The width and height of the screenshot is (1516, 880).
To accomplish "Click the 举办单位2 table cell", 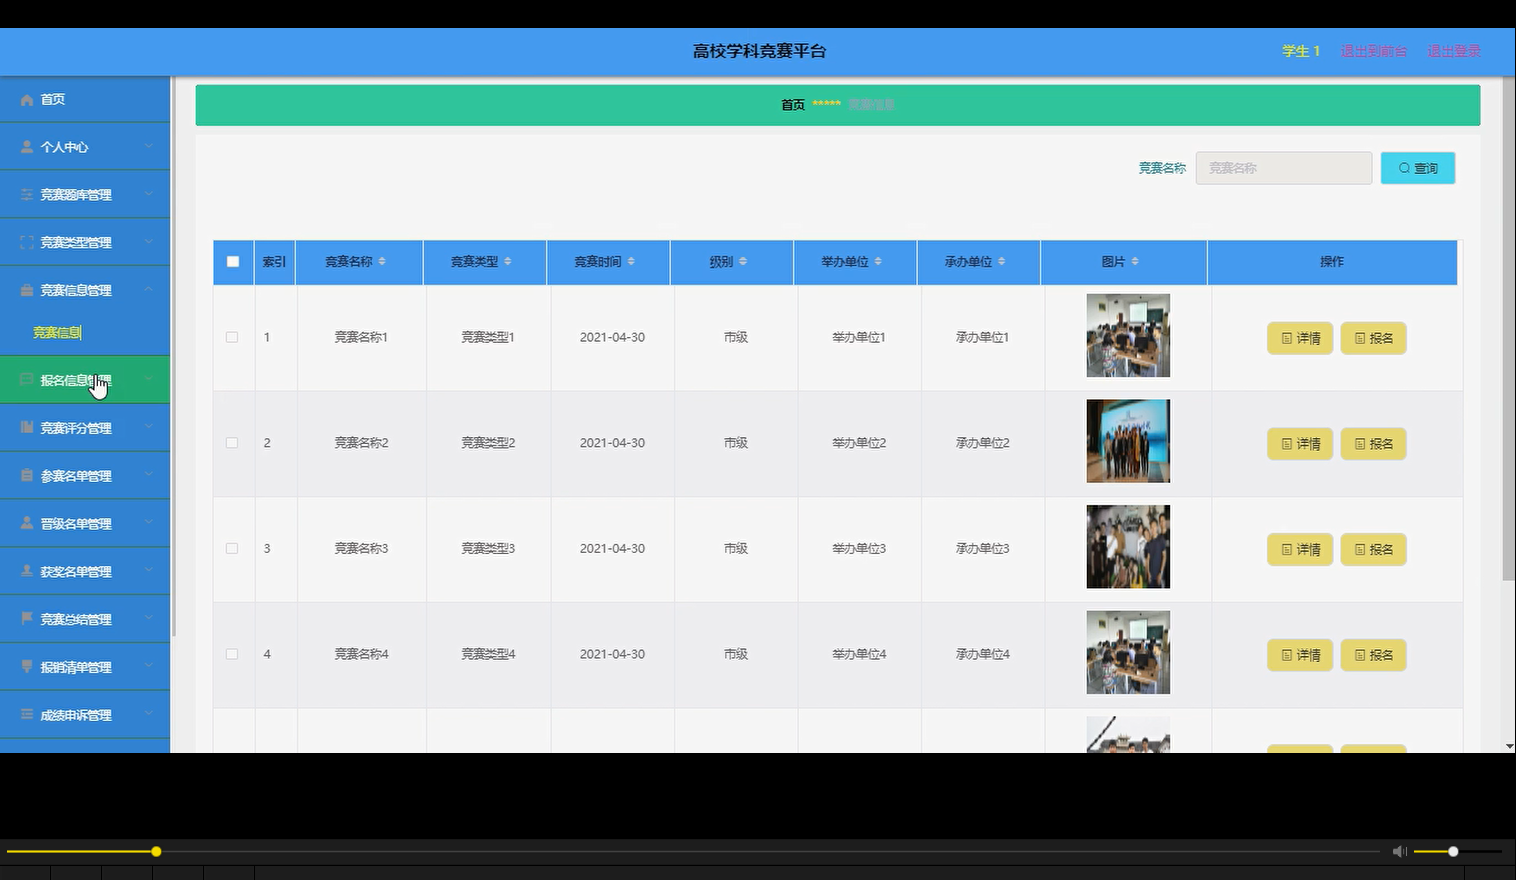I will pyautogui.click(x=859, y=443).
